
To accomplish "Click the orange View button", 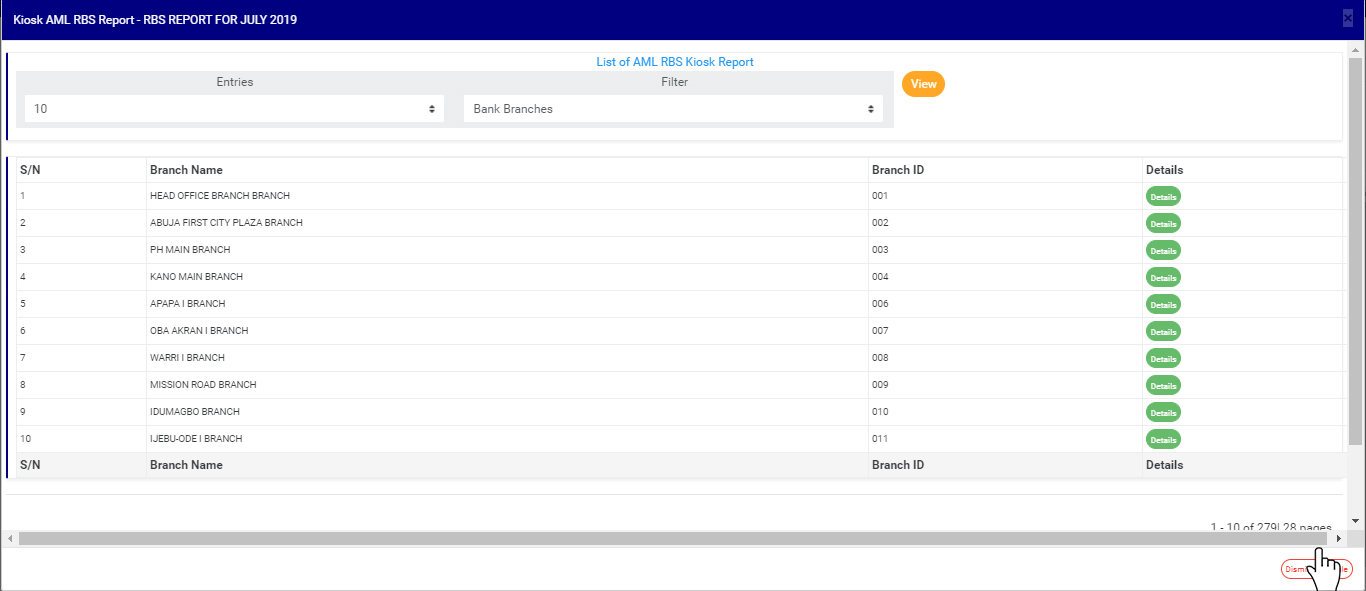I will click(x=923, y=84).
